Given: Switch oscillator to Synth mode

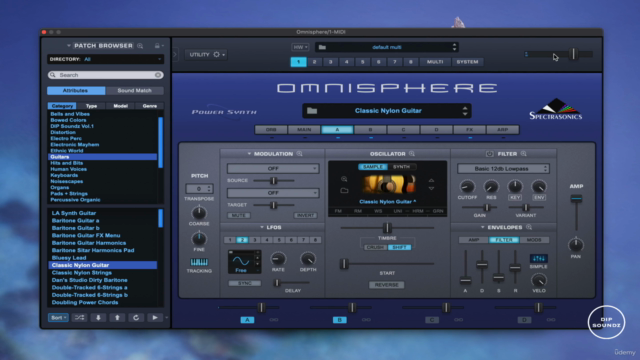Looking at the screenshot, I should click(x=401, y=167).
